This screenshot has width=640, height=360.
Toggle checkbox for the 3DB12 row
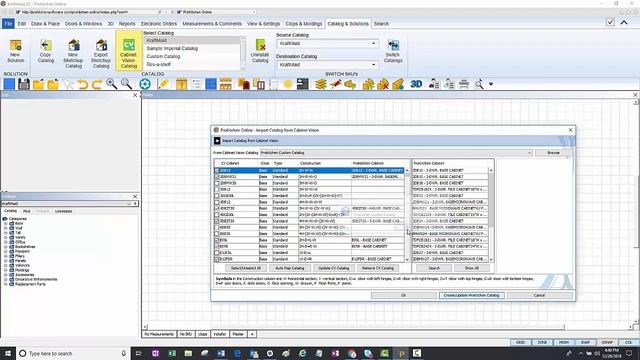tap(217, 189)
